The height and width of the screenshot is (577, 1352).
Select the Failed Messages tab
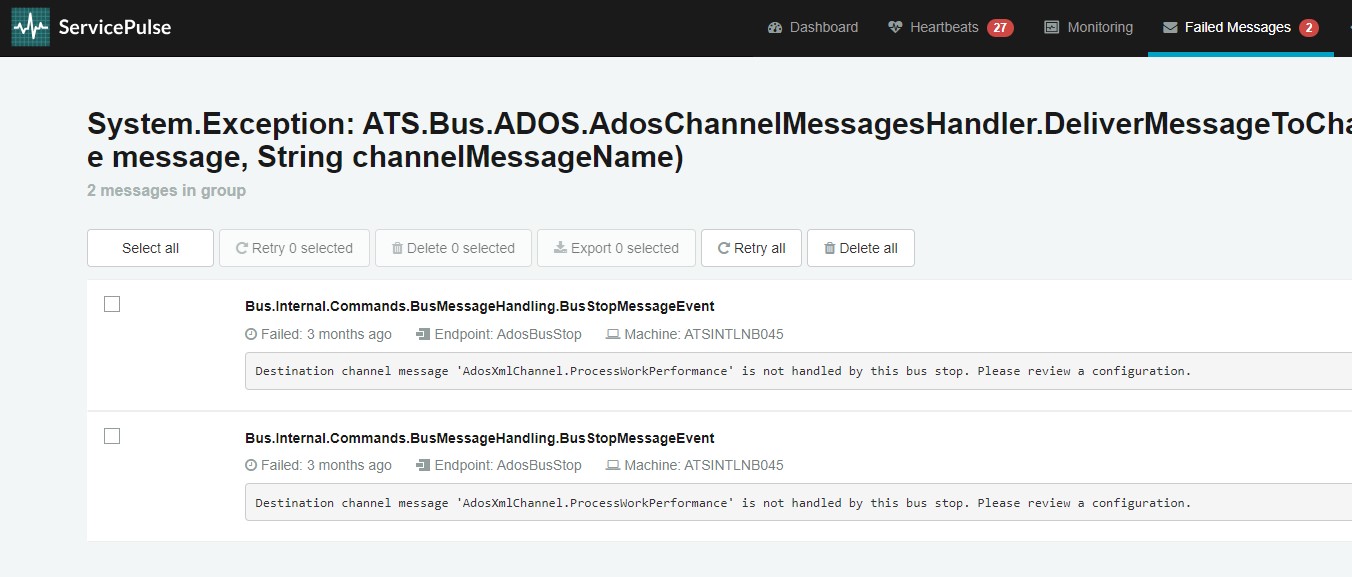click(x=1226, y=27)
